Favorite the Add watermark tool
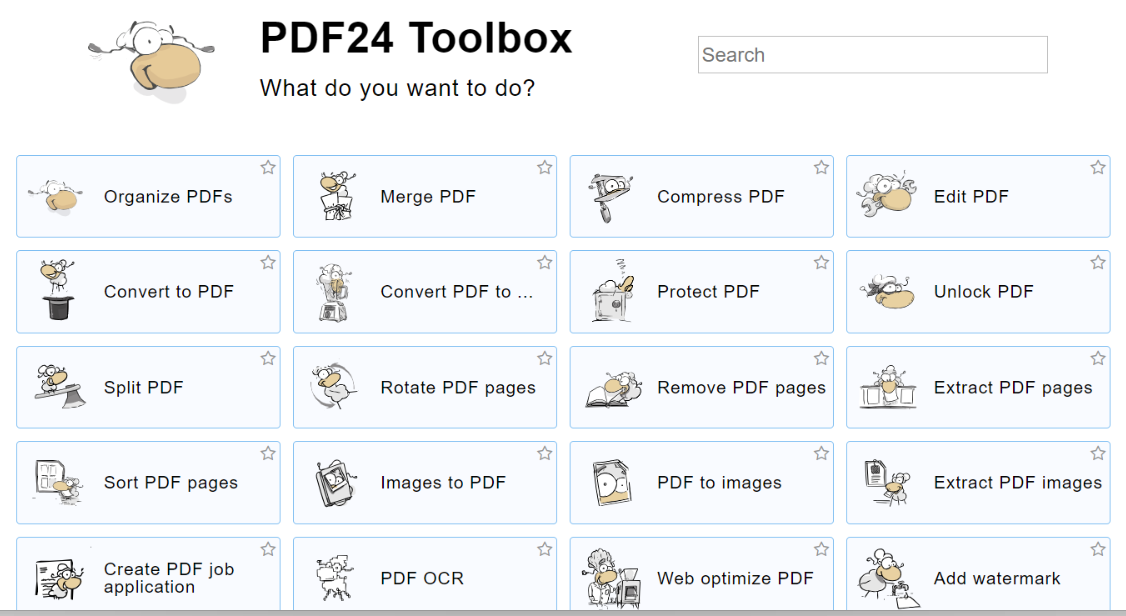The width and height of the screenshot is (1126, 616). pyautogui.click(x=1098, y=549)
